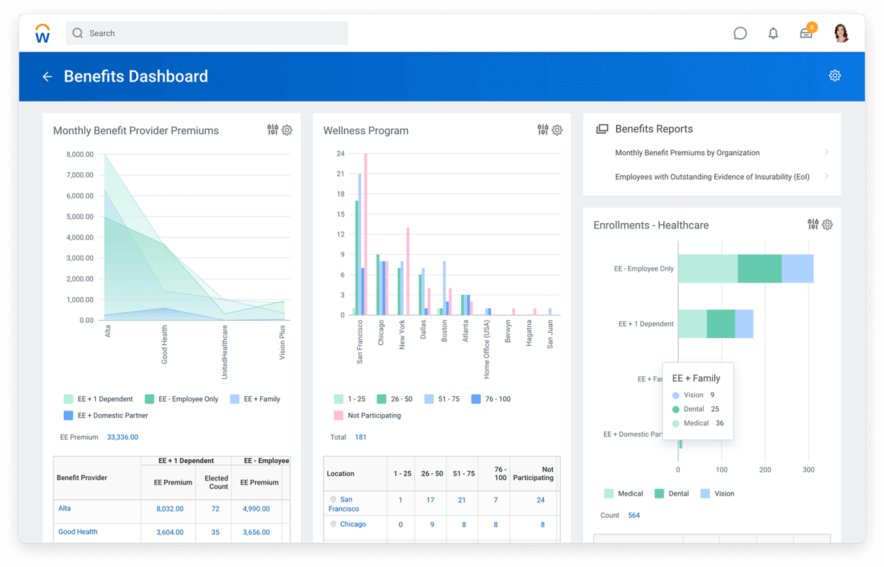Image resolution: width=884 pixels, height=567 pixels.
Task: Open gear settings on Enrollments - Healthcare
Action: [x=827, y=224]
